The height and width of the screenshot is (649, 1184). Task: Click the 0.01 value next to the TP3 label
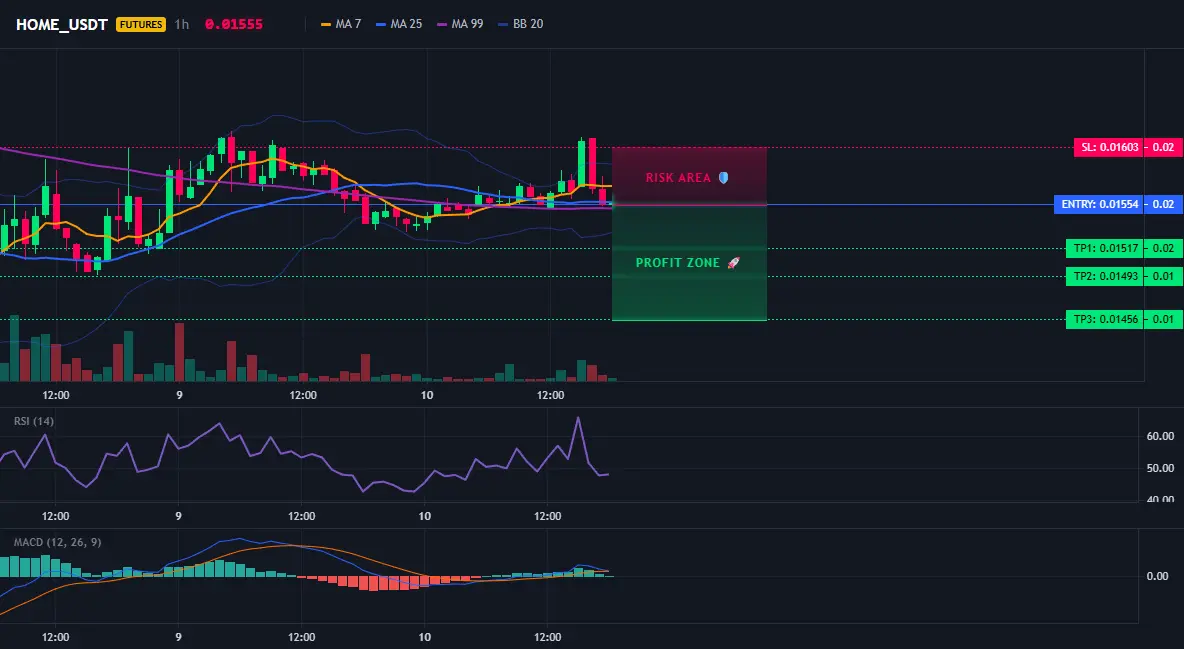pyautogui.click(x=1164, y=319)
